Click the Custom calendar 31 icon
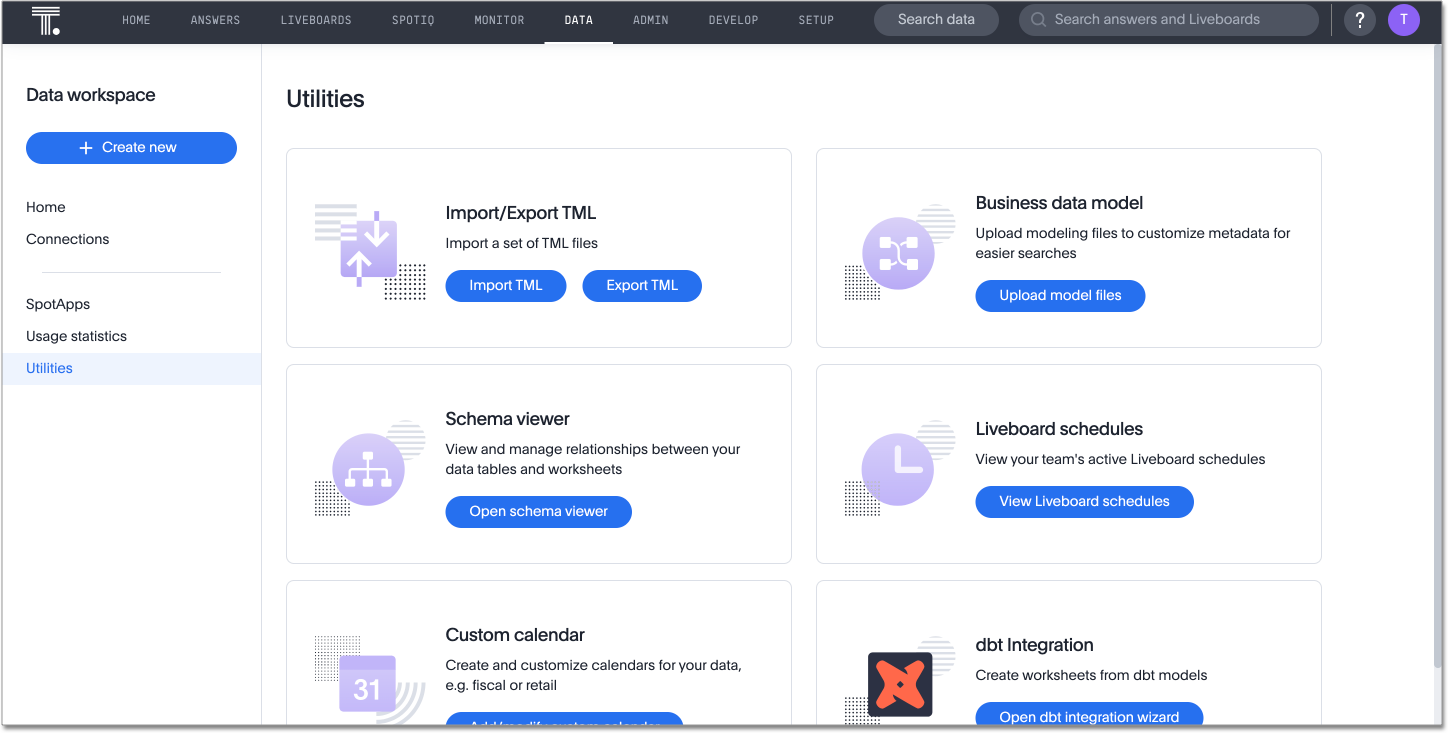This screenshot has height=733, width=1448. tap(367, 684)
